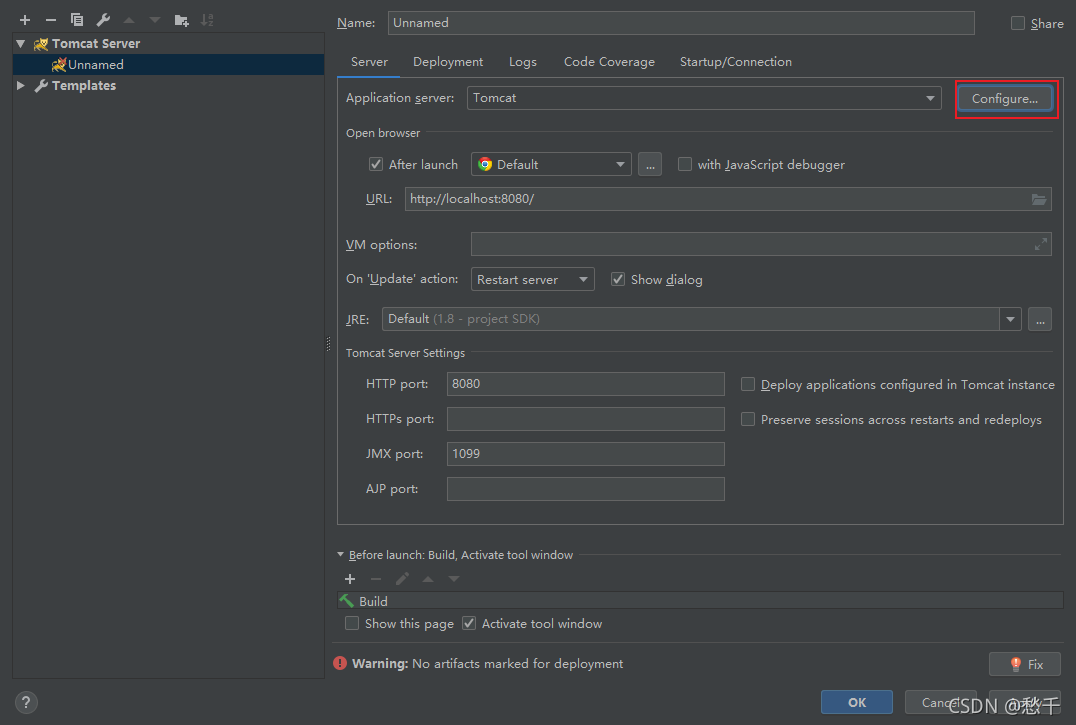The height and width of the screenshot is (725, 1076).
Task: Enable with JavaScript debugger checkbox
Action: click(685, 164)
